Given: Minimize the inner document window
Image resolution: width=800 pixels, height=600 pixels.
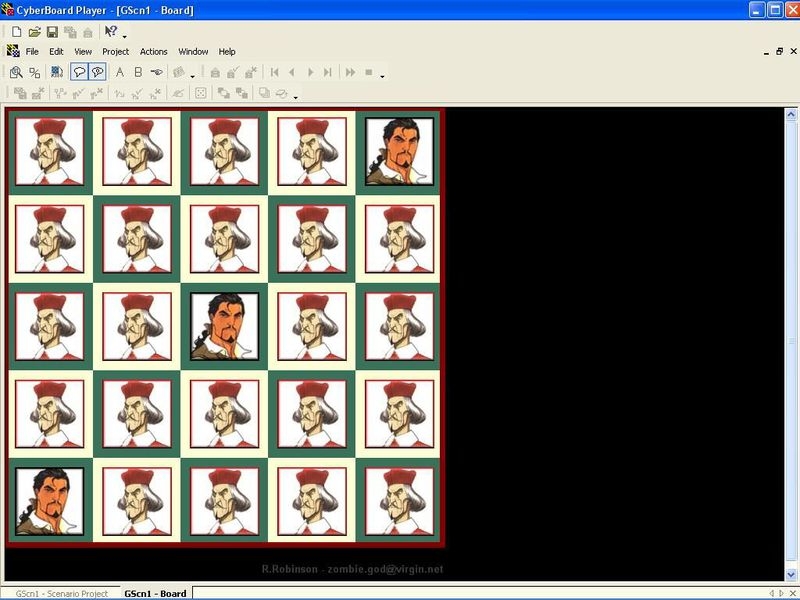Looking at the screenshot, I should pyautogui.click(x=766, y=52).
